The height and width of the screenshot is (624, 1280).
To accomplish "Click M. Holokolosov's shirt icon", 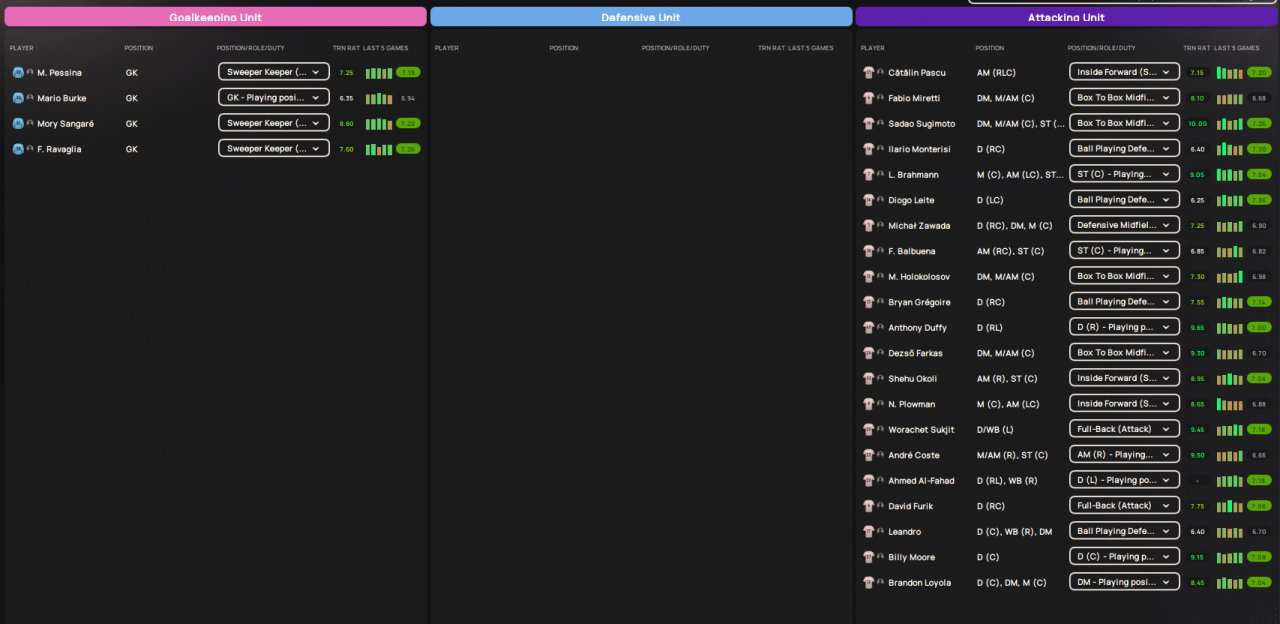I will [x=869, y=276].
